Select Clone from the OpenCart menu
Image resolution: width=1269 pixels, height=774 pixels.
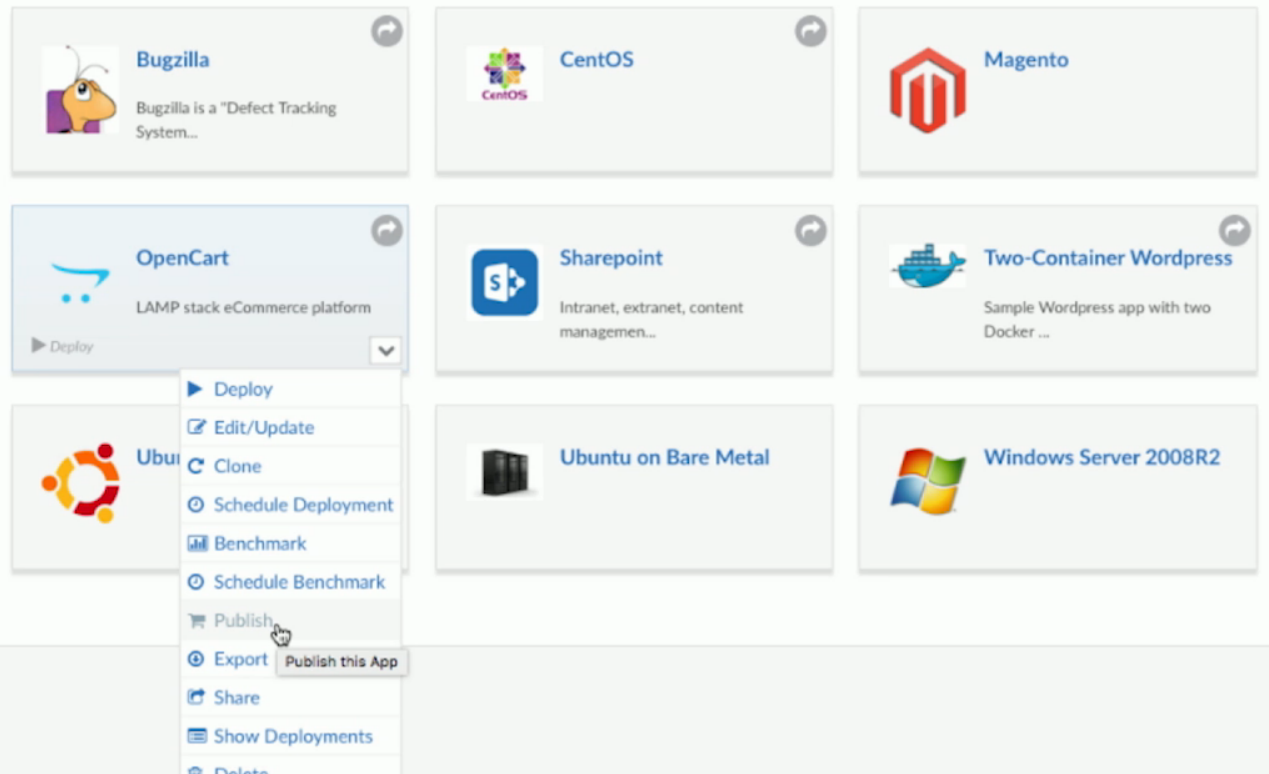[237, 466]
